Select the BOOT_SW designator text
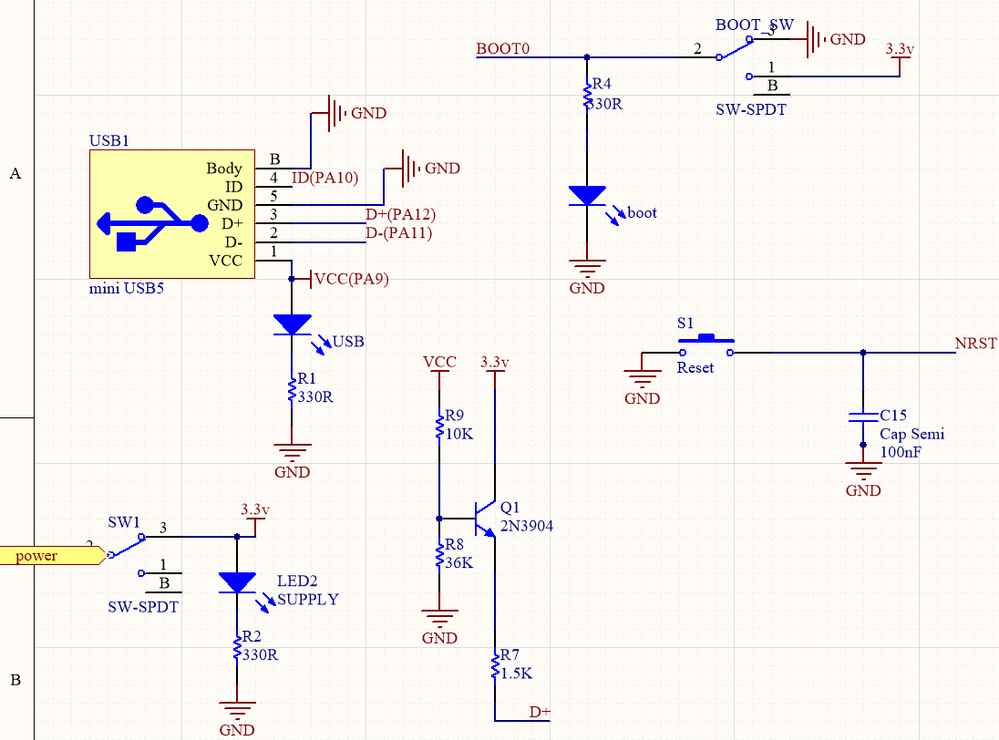 754,25
